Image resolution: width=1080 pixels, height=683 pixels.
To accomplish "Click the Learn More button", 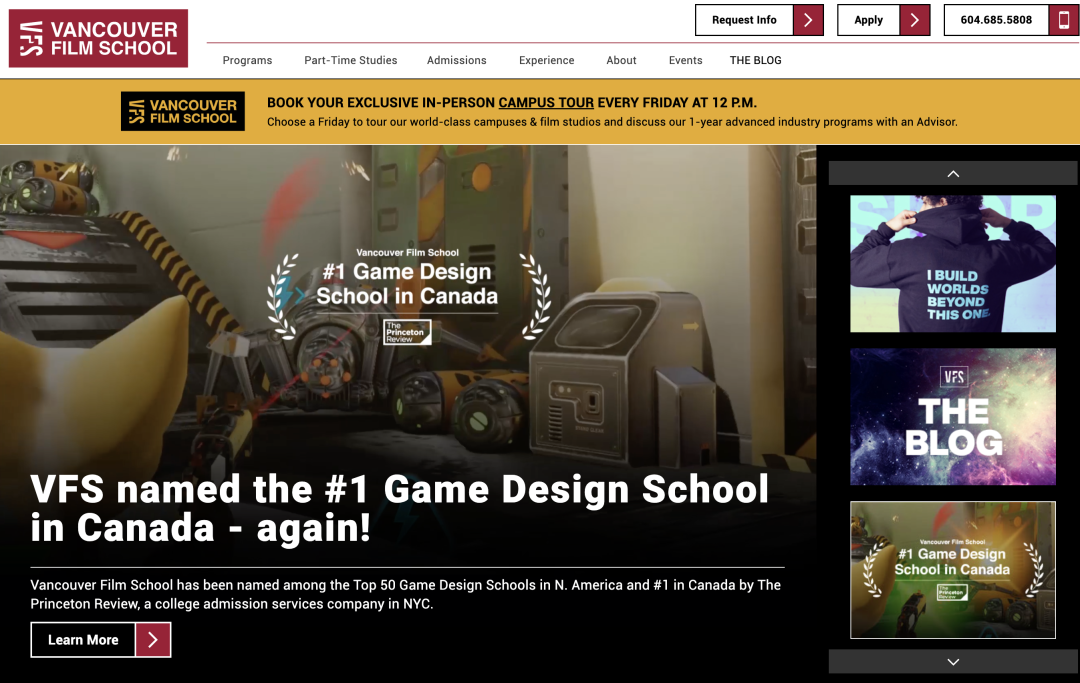I will (101, 640).
